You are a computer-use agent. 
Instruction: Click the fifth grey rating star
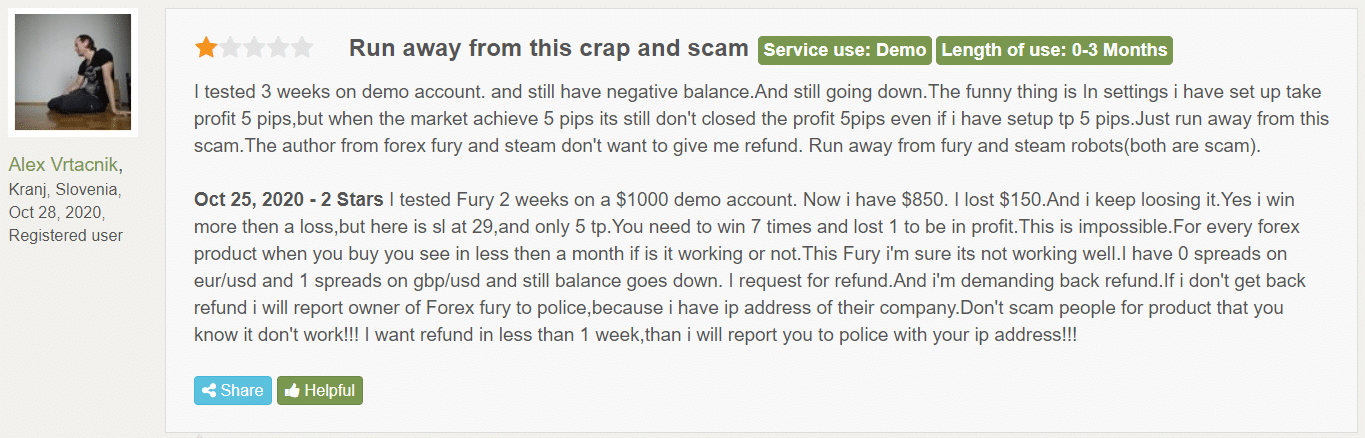(x=302, y=47)
